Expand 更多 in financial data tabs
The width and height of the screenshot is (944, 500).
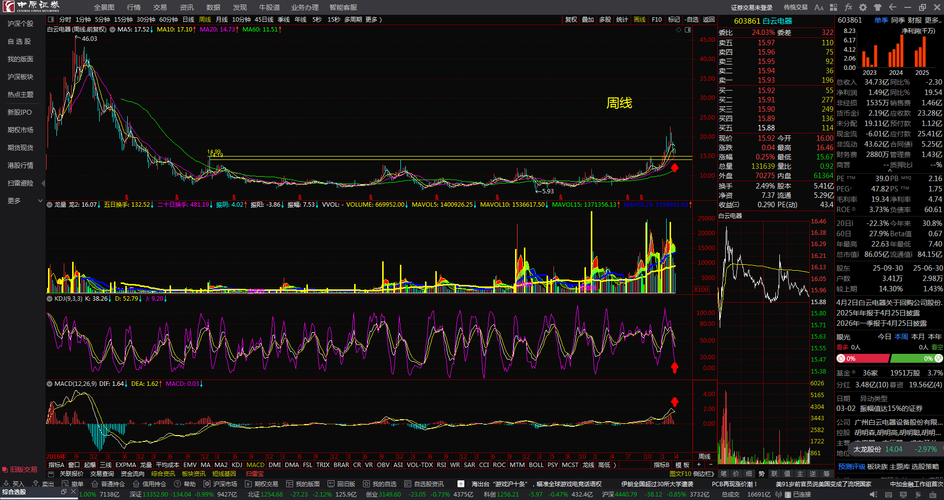coord(935,19)
